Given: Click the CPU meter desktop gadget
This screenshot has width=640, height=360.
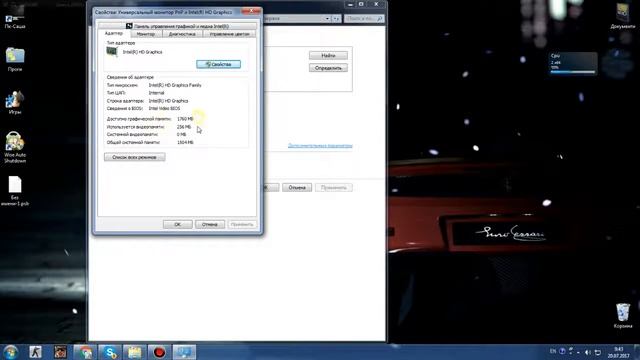Looking at the screenshot, I should coord(573,63).
